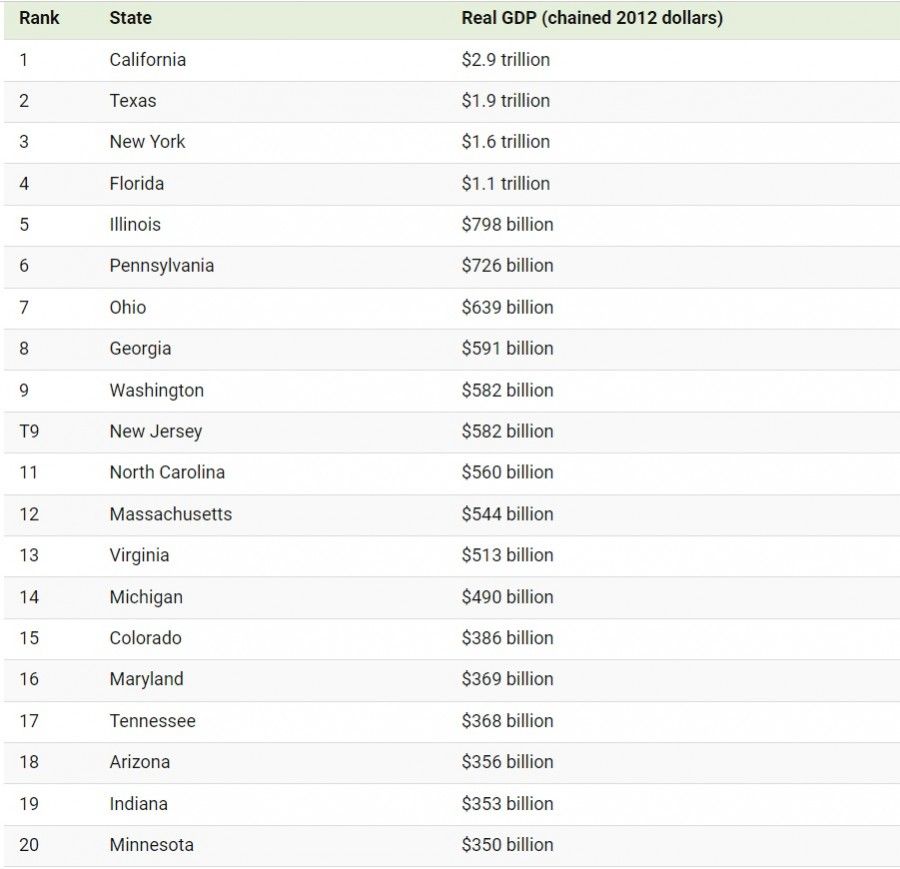Select the Washington state cell

click(x=157, y=390)
